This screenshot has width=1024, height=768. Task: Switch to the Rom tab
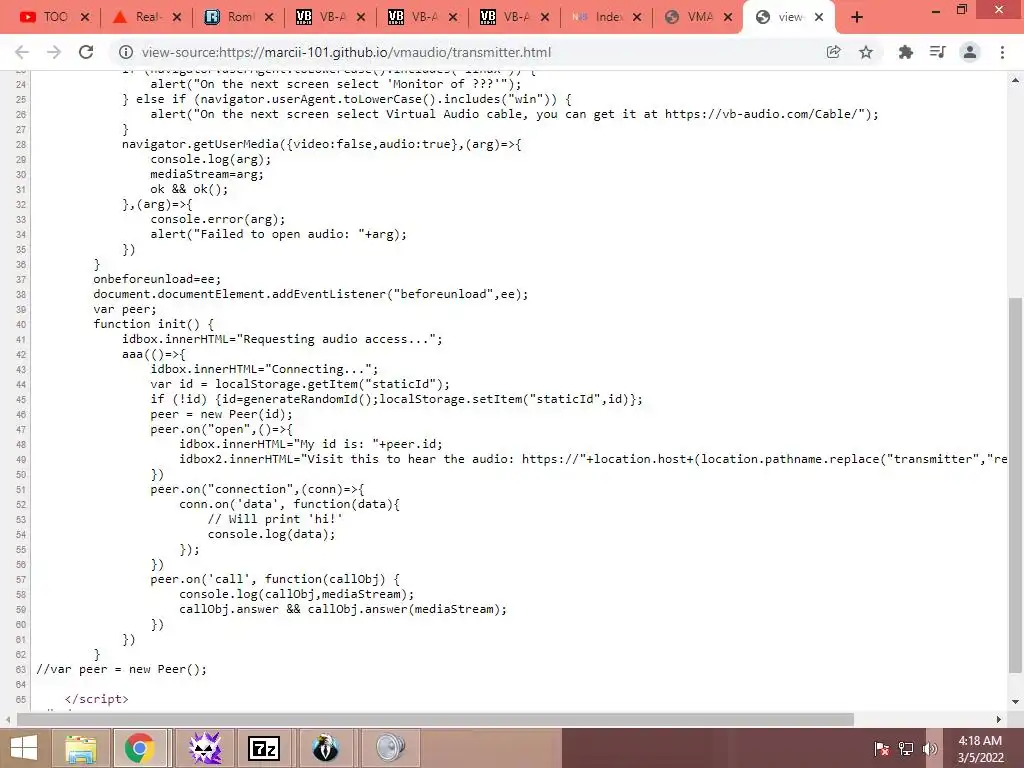coord(239,17)
